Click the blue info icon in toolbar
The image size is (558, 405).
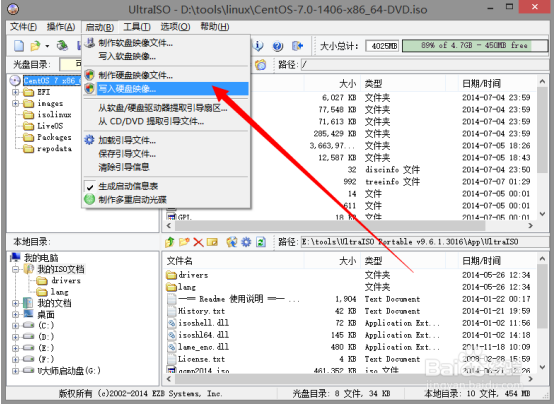(x=258, y=46)
